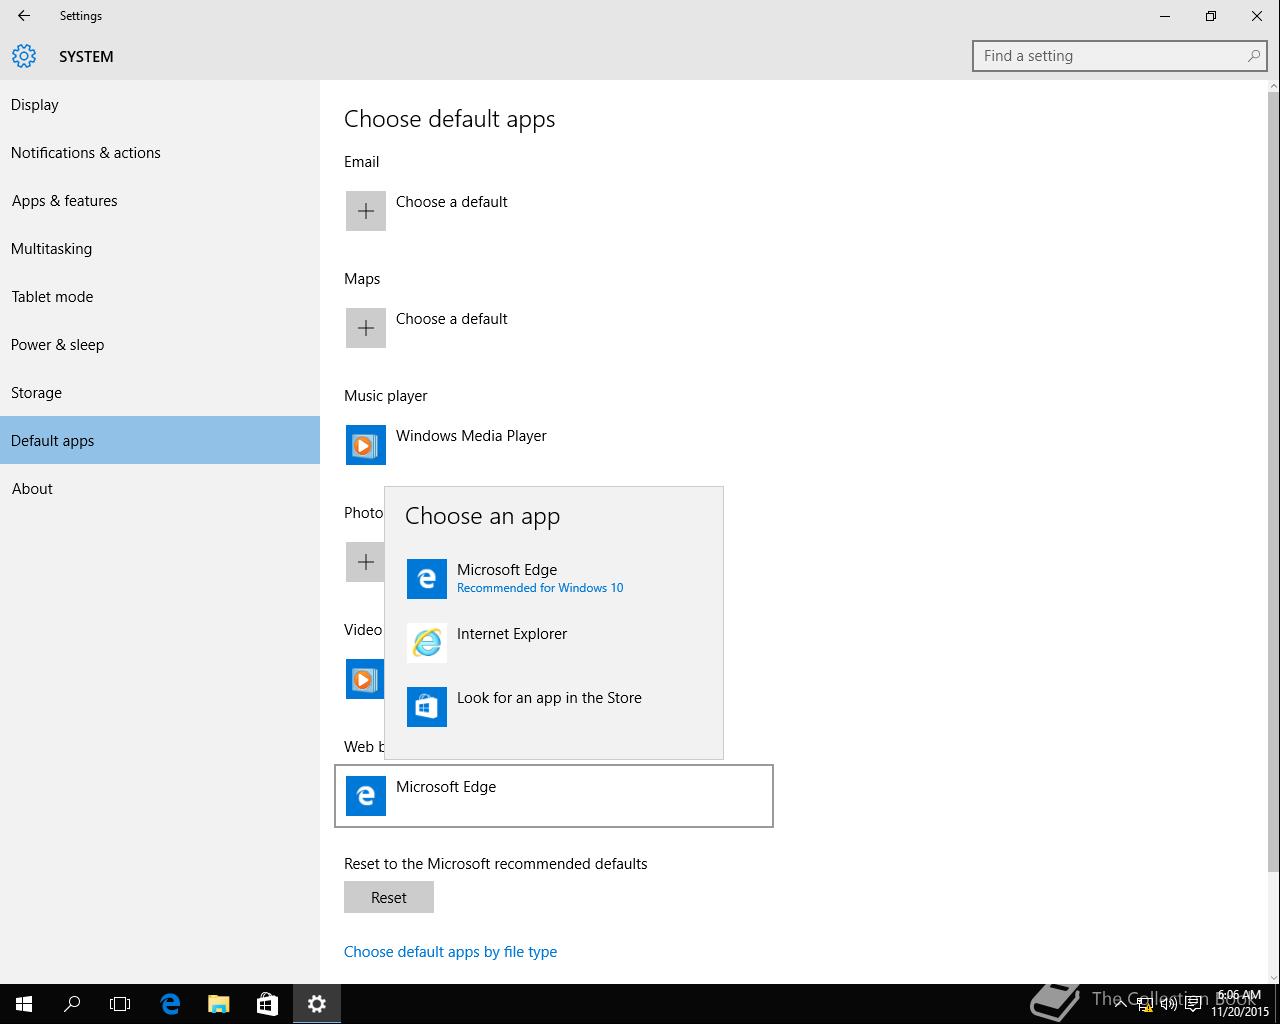Screen dimensions: 1280x1024
Task: Click the Maps plus icon to choose default
Action: (x=366, y=328)
